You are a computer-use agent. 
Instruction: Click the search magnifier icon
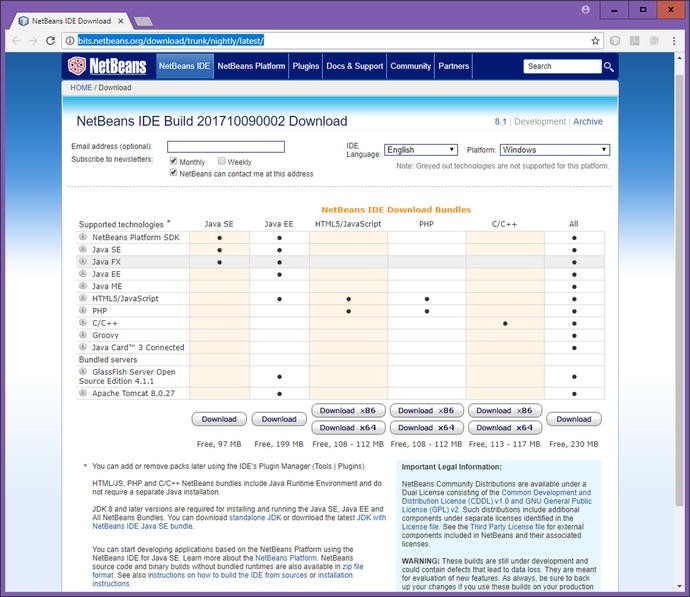[609, 66]
